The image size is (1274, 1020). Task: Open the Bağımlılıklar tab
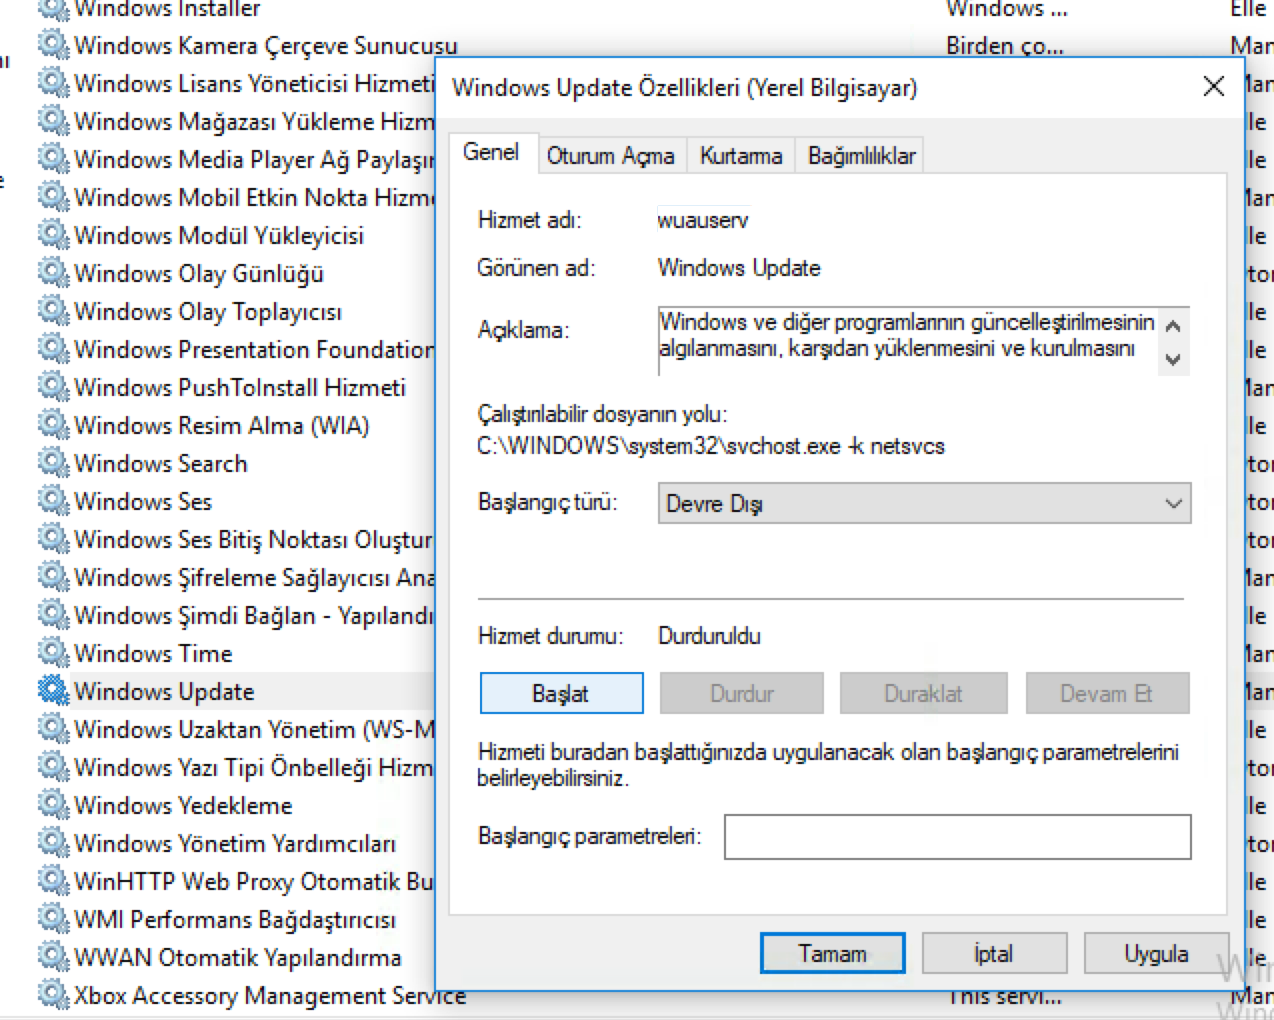(862, 156)
